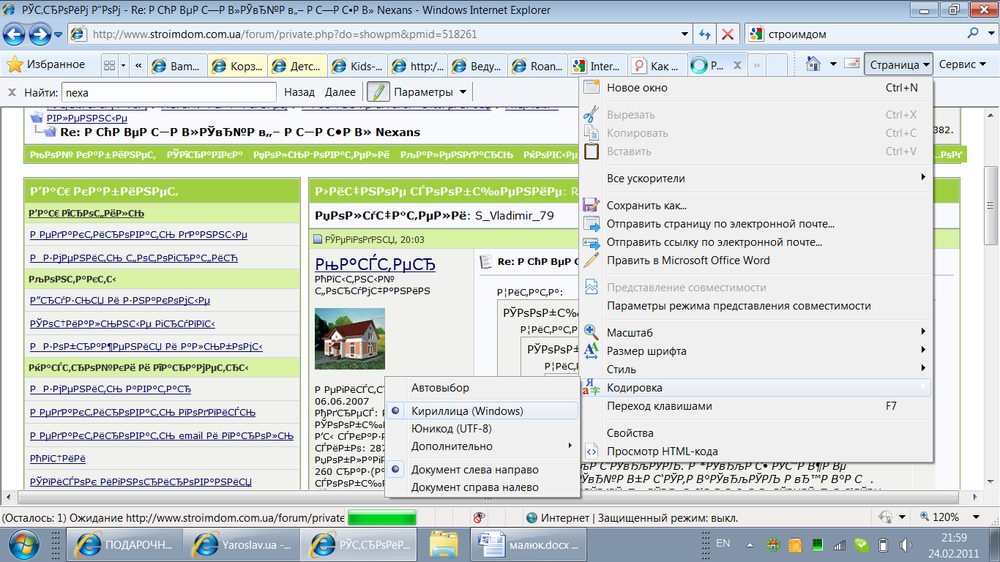Open the Сервис toolbar dropdown
Viewport: 1000px width, 562px height.
pyautogui.click(x=963, y=65)
